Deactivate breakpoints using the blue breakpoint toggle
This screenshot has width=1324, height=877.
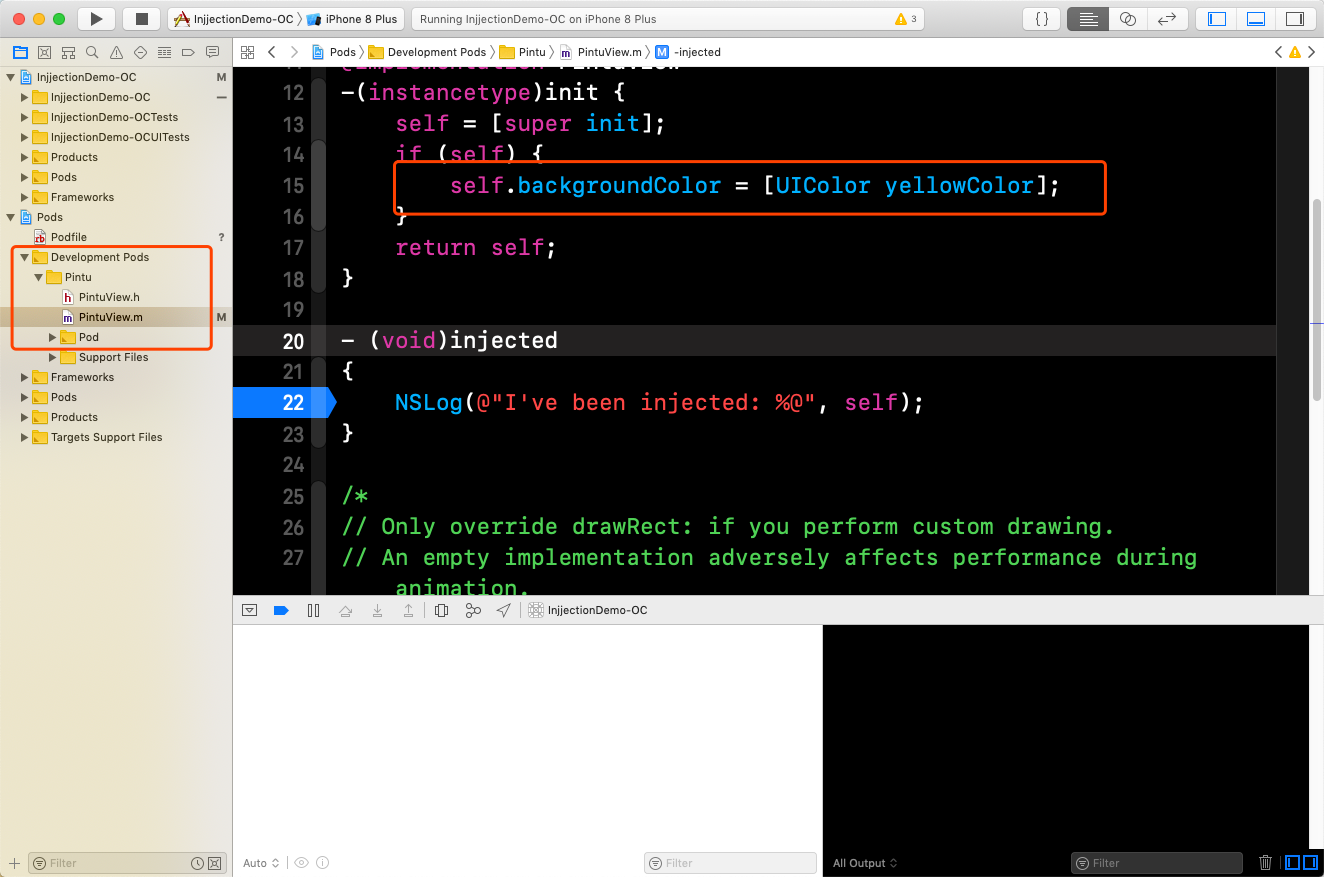point(281,610)
